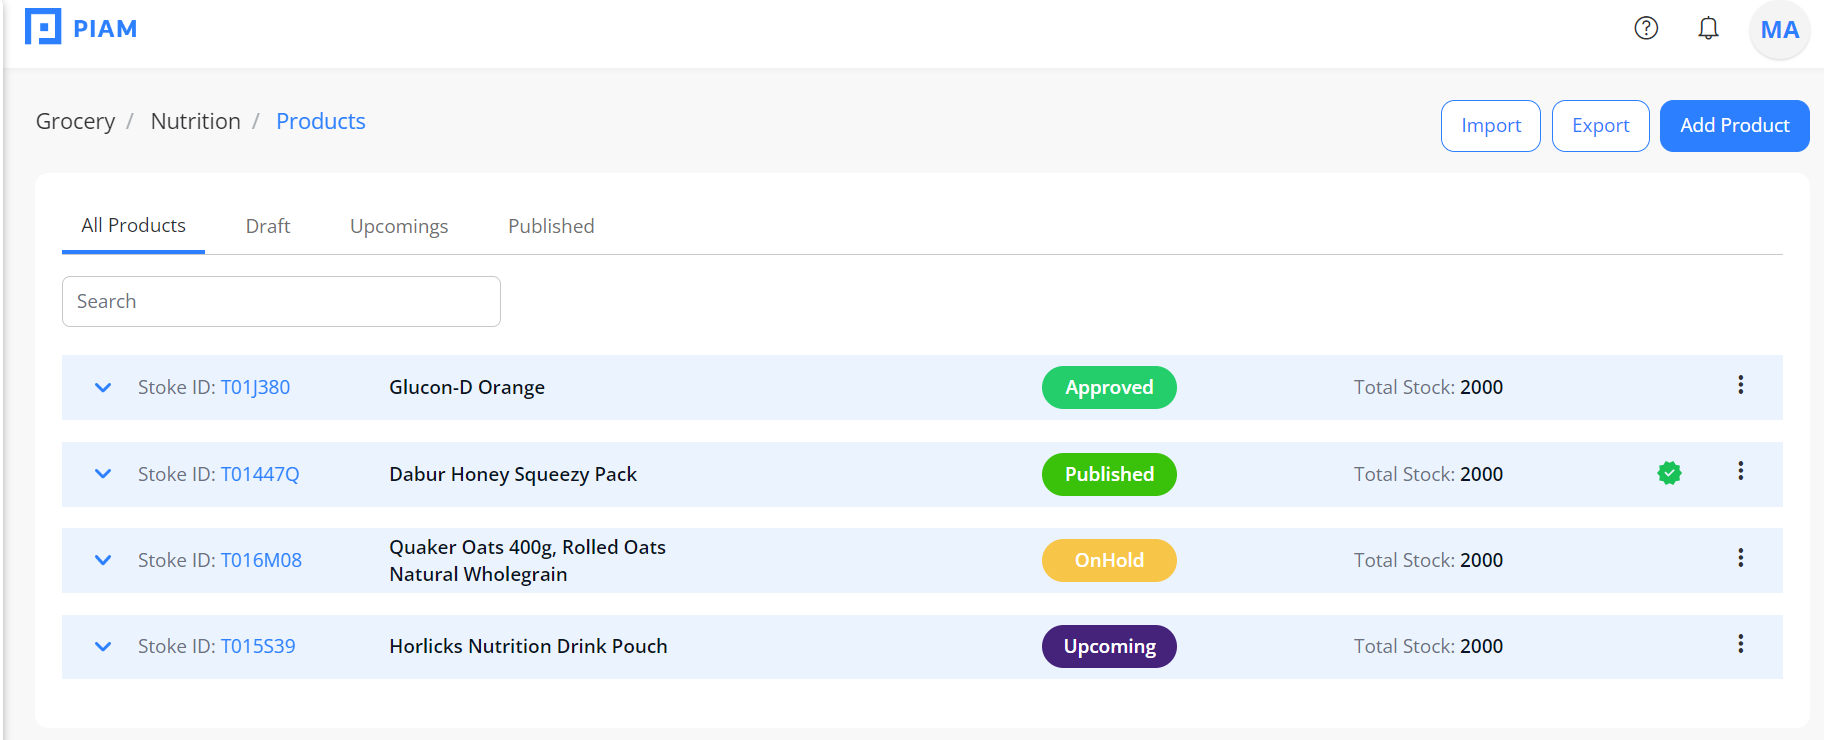Click the green verified badge on Dabur Honey row
Viewport: 1824px width, 740px height.
coord(1669,473)
